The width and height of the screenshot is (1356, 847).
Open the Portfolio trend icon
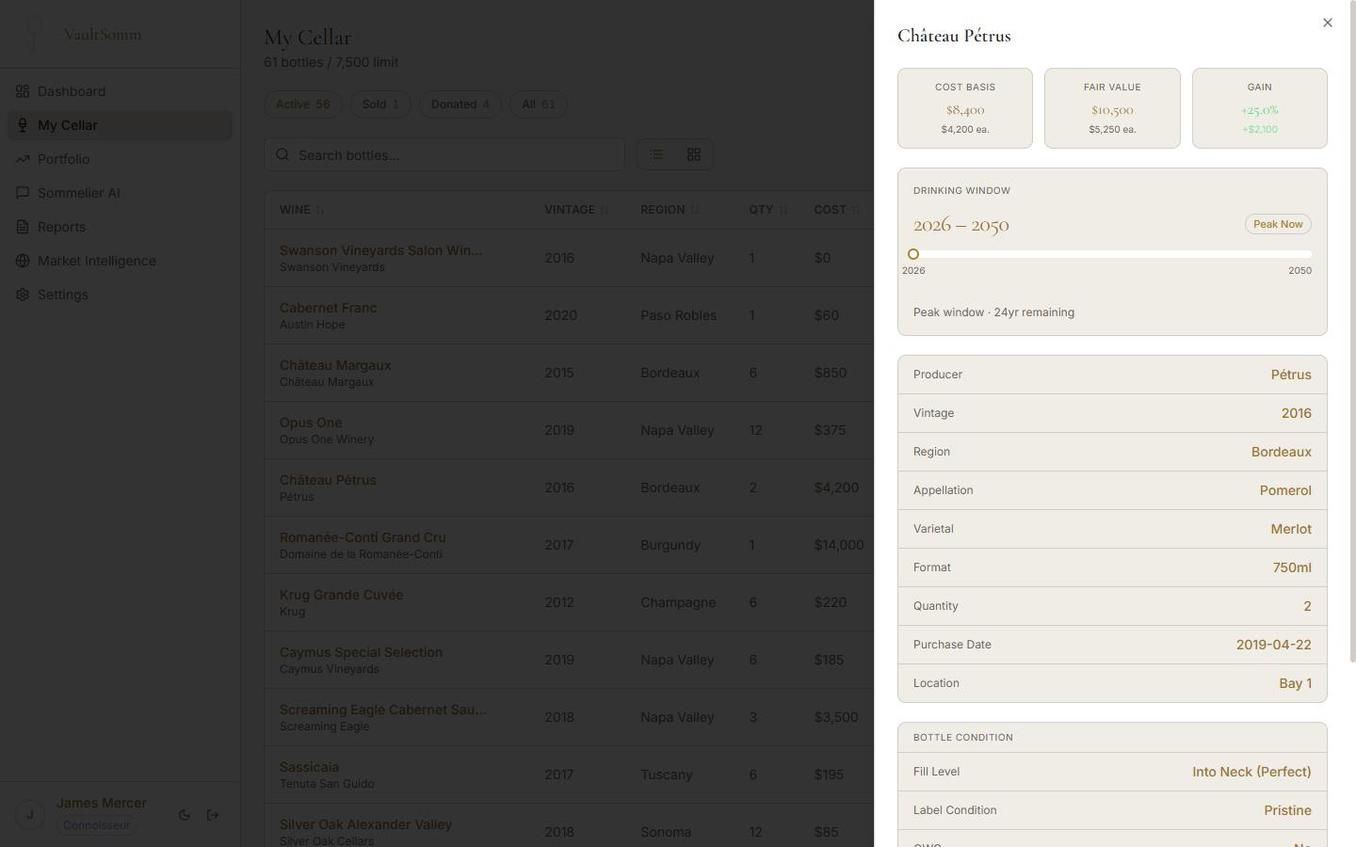coord(22,159)
